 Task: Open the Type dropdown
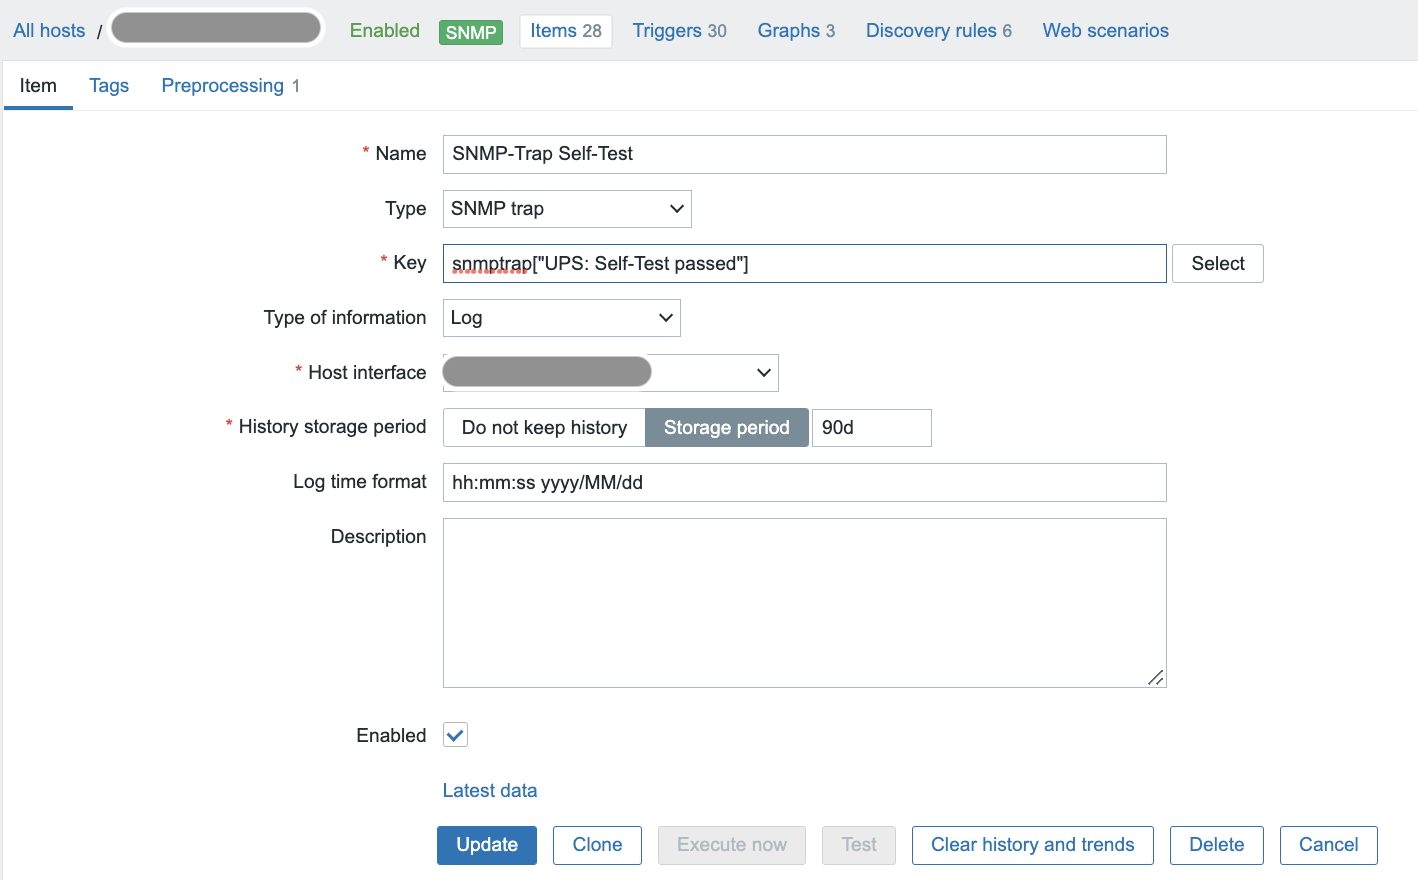coord(566,209)
